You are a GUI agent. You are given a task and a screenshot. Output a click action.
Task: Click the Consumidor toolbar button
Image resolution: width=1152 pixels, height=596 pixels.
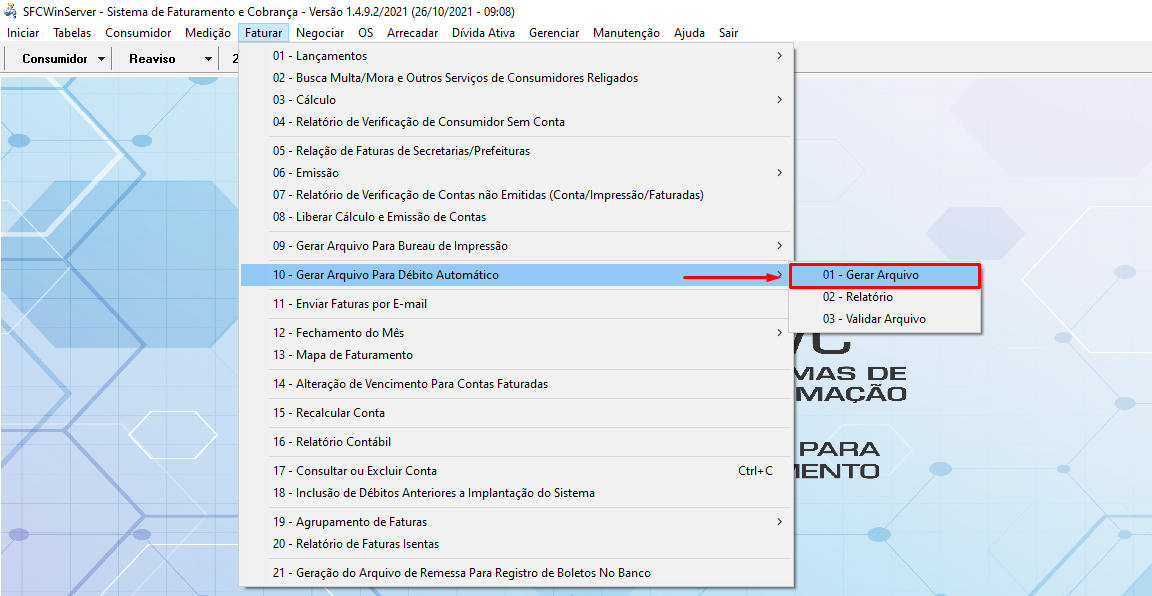(55, 59)
